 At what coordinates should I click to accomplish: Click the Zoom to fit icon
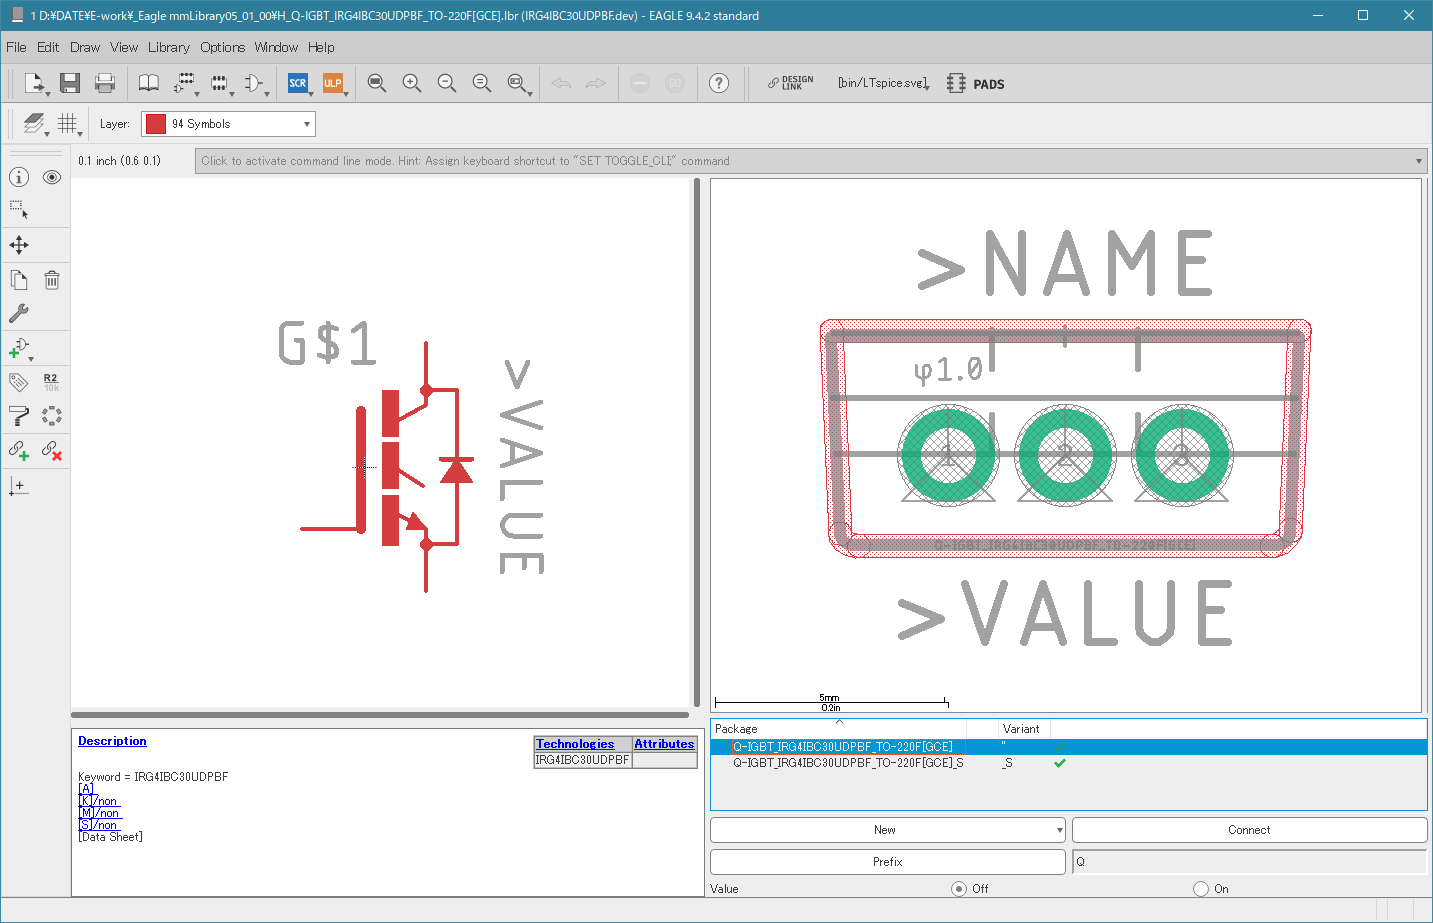376,83
